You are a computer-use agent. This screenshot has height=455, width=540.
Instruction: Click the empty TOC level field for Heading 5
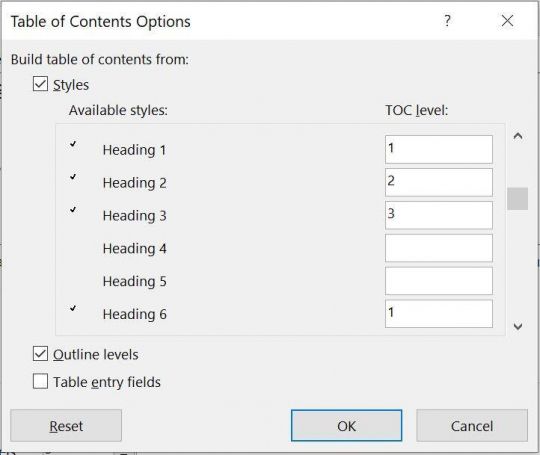click(x=439, y=281)
